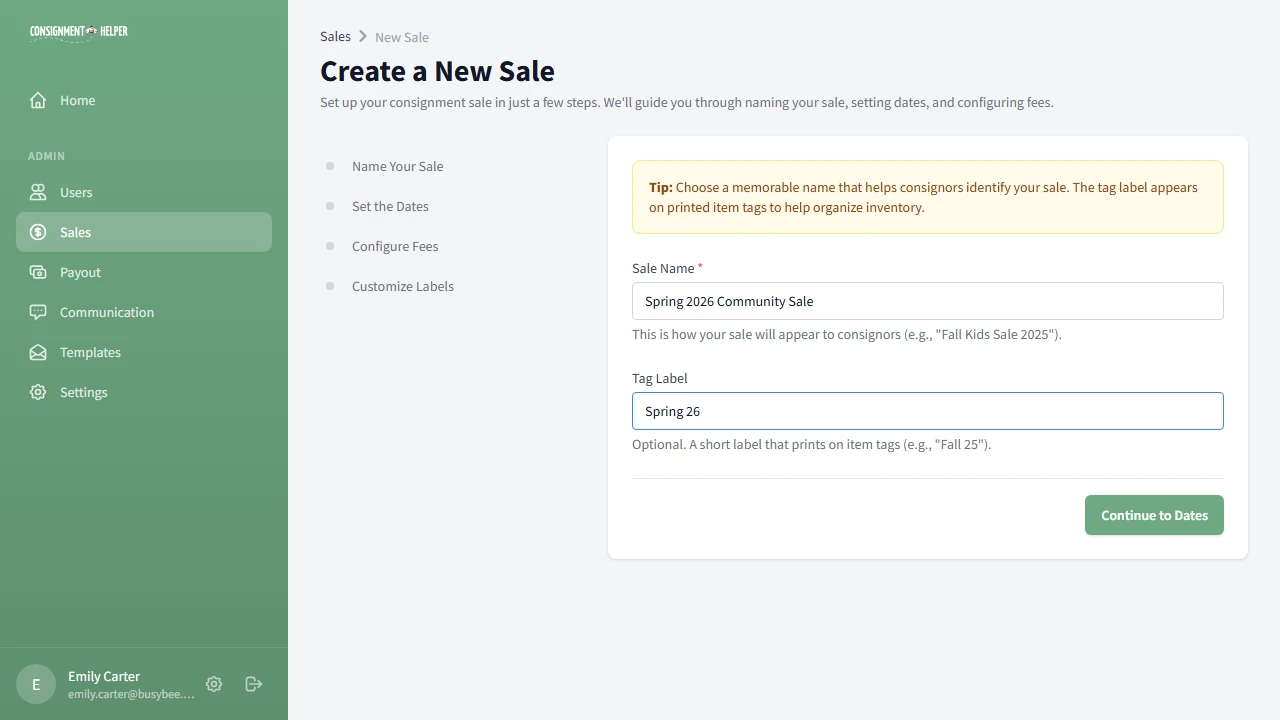This screenshot has height=720, width=1280.
Task: Open the Customize Labels step
Action: point(403,286)
